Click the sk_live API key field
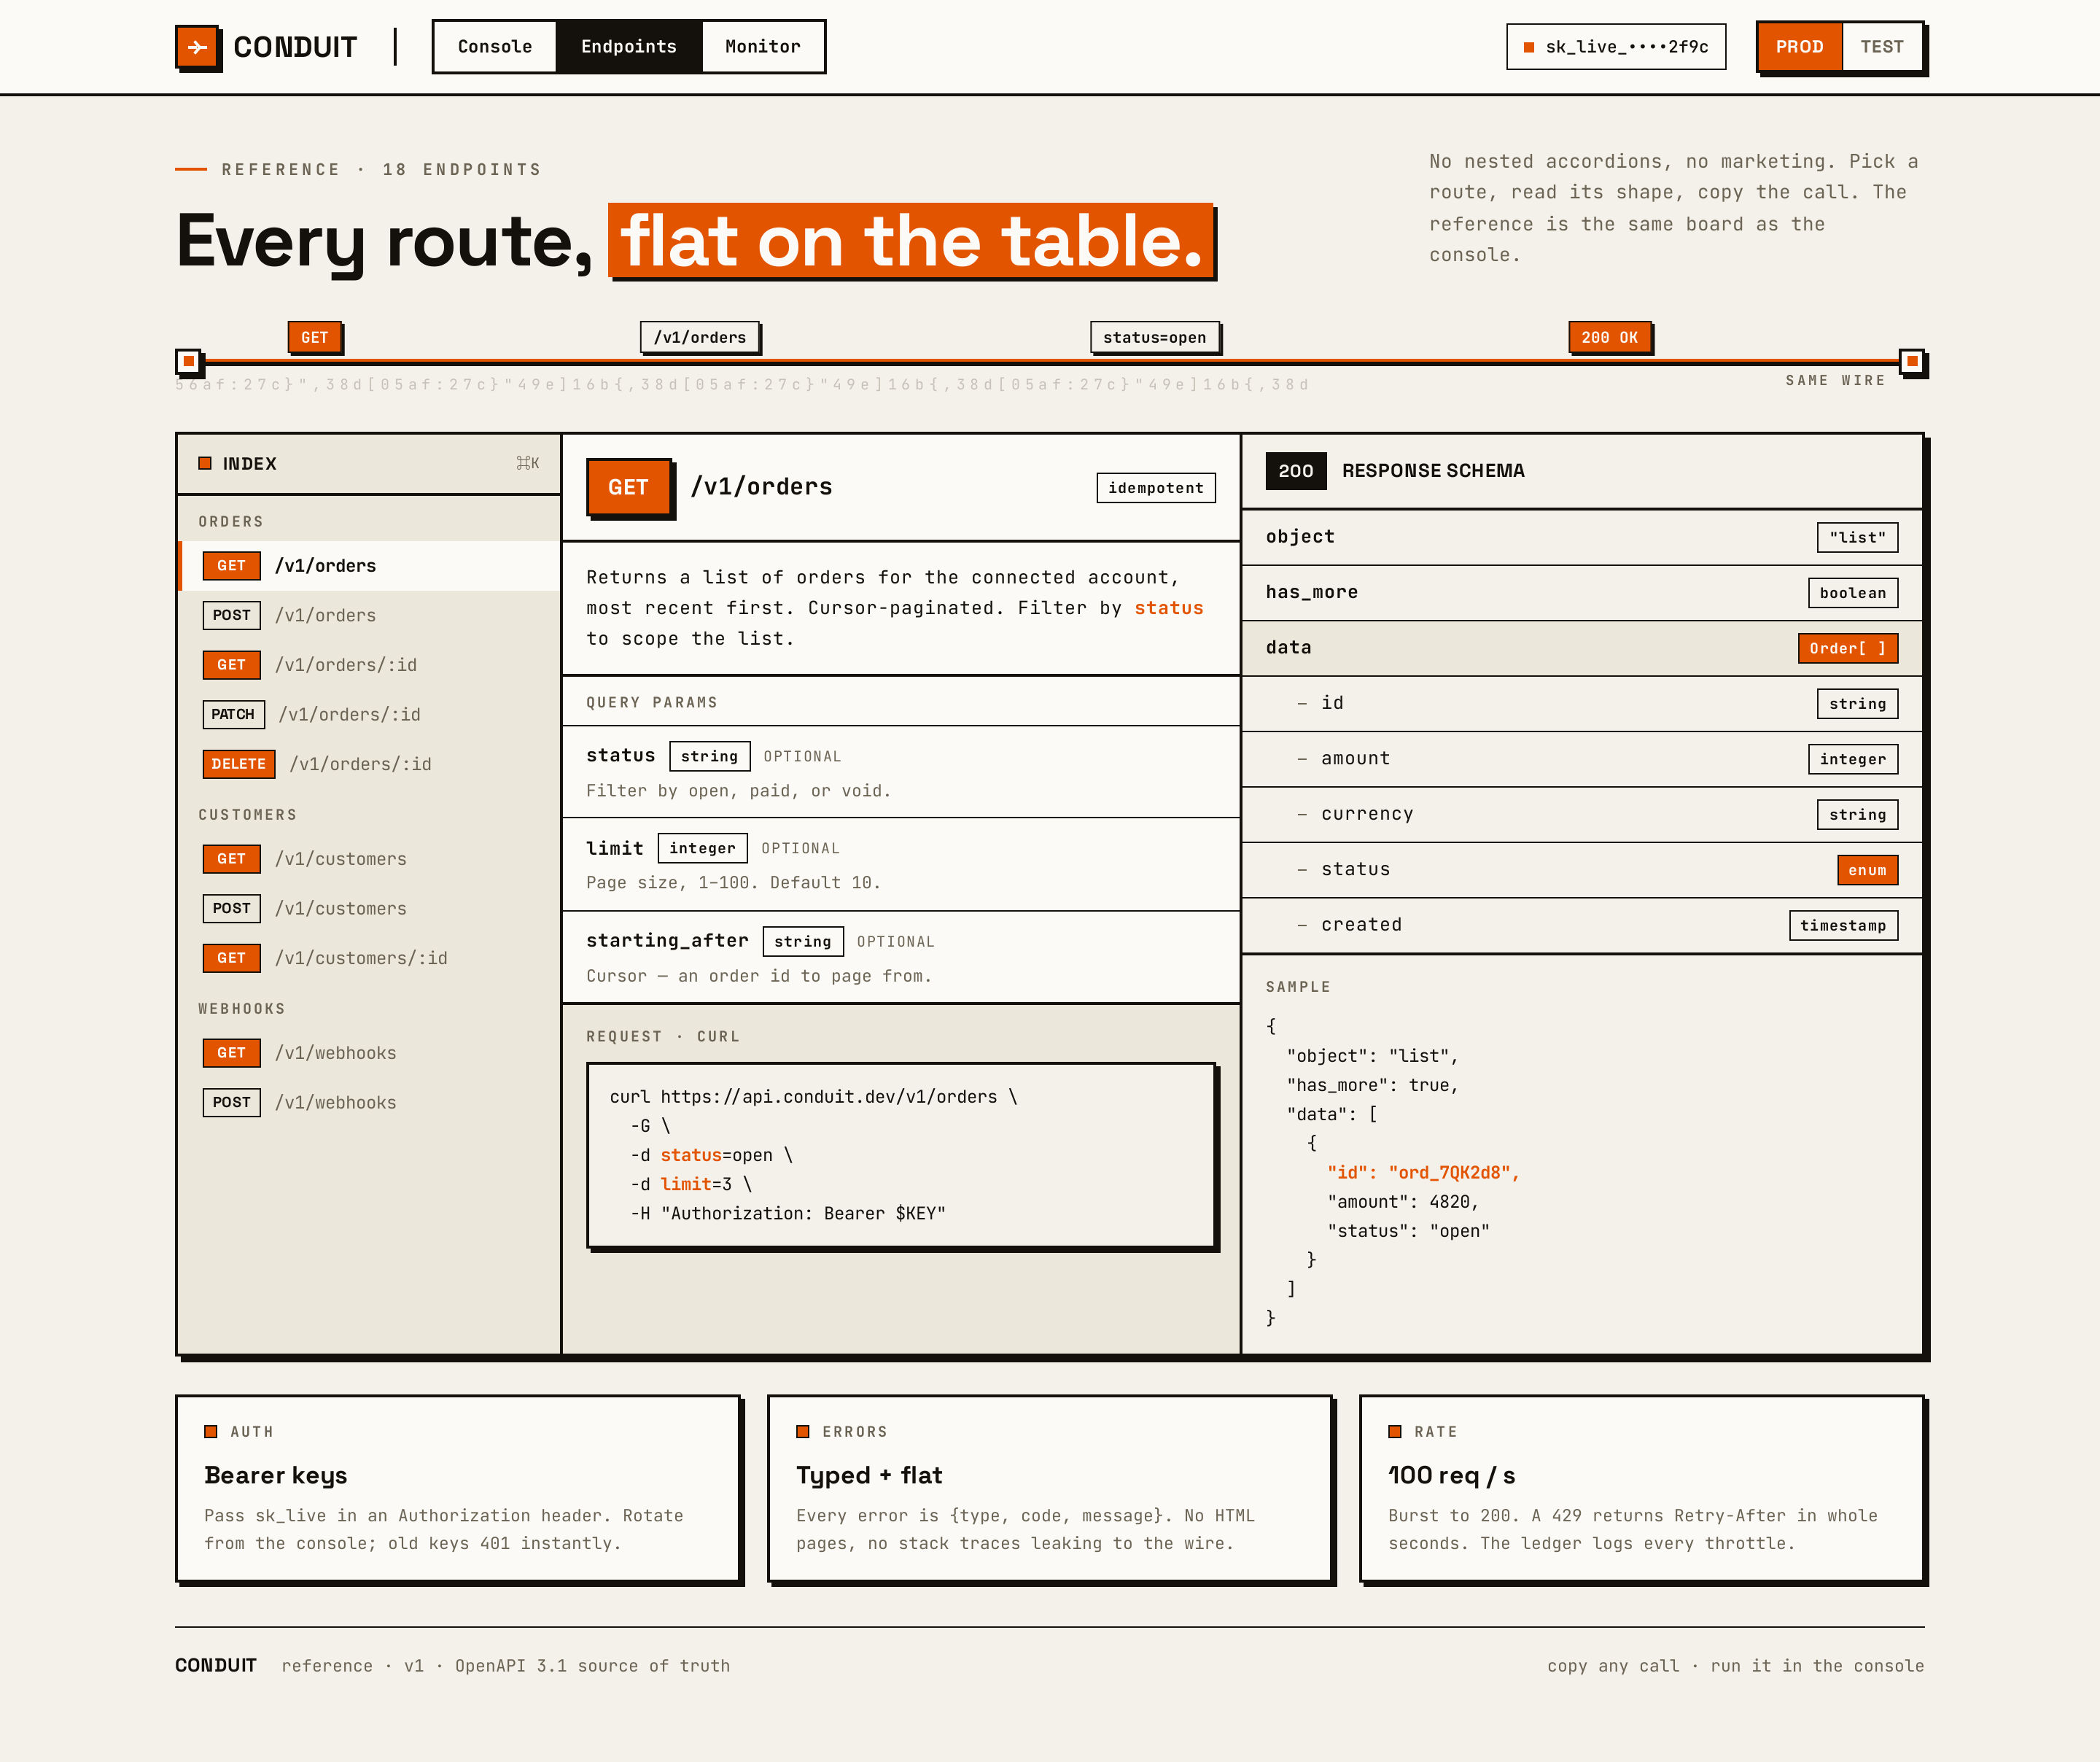The image size is (2100, 1762). pyautogui.click(x=1616, y=47)
